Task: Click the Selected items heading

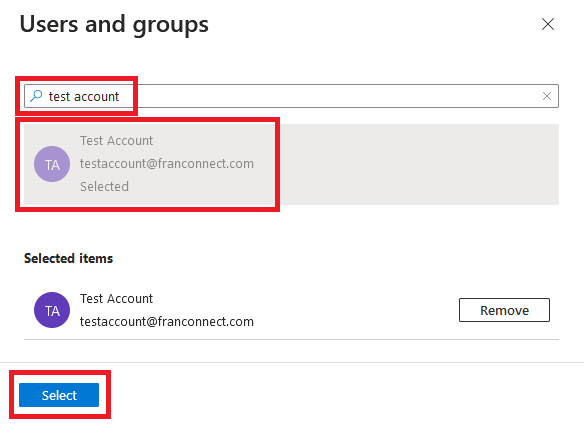Action: 69,258
